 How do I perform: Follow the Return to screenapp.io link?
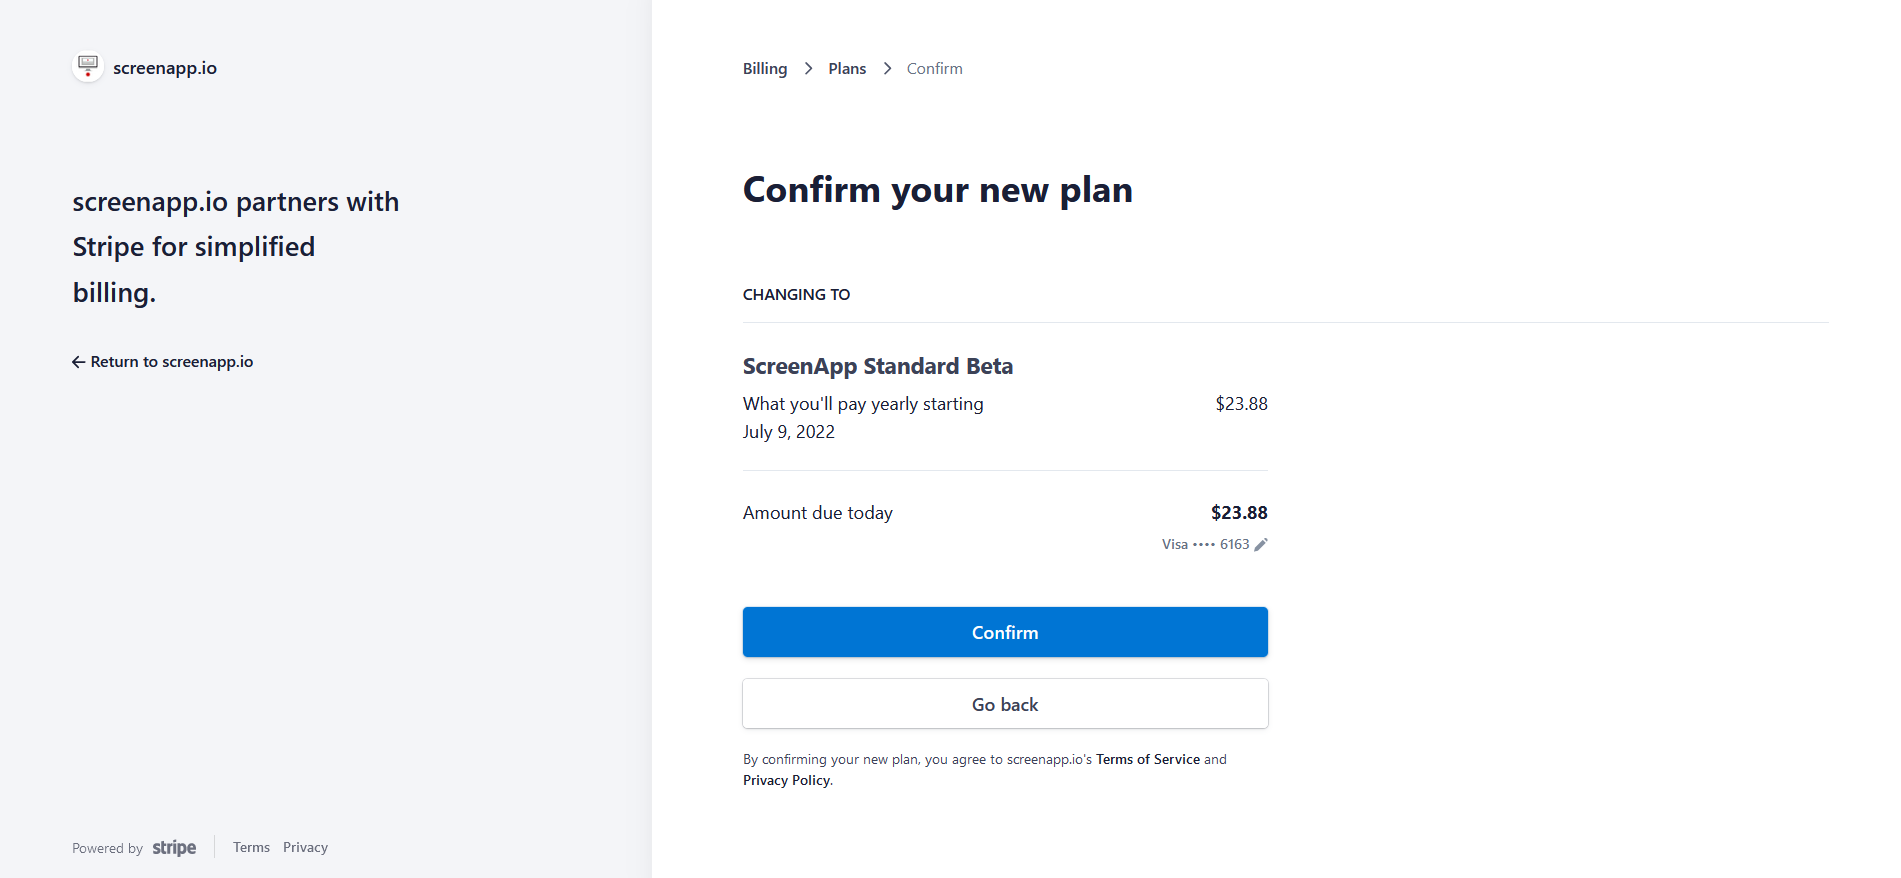pos(171,362)
